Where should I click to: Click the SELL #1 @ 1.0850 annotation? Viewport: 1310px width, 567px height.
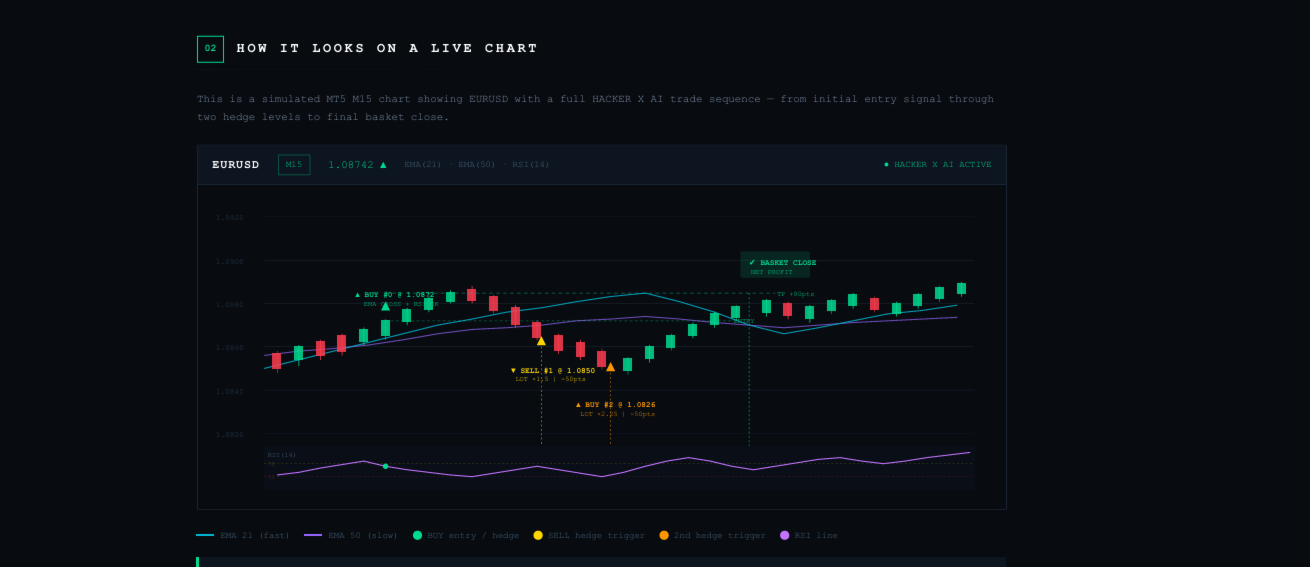point(553,371)
